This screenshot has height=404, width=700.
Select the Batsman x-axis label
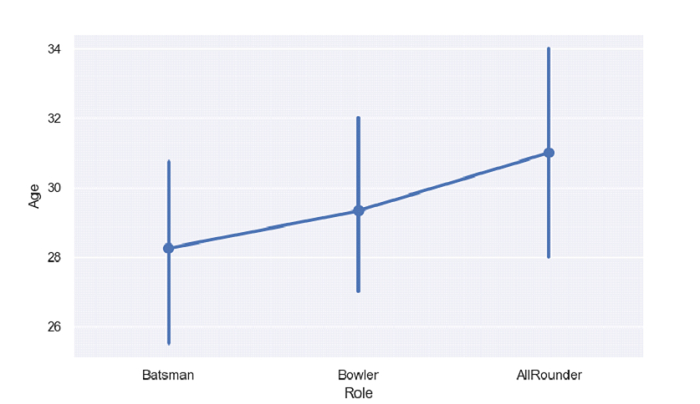click(168, 375)
